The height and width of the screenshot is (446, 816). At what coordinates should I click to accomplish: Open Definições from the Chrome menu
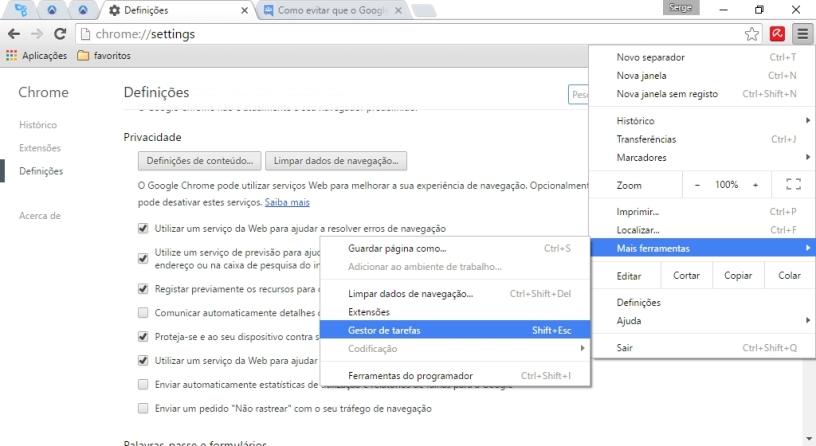click(702, 302)
